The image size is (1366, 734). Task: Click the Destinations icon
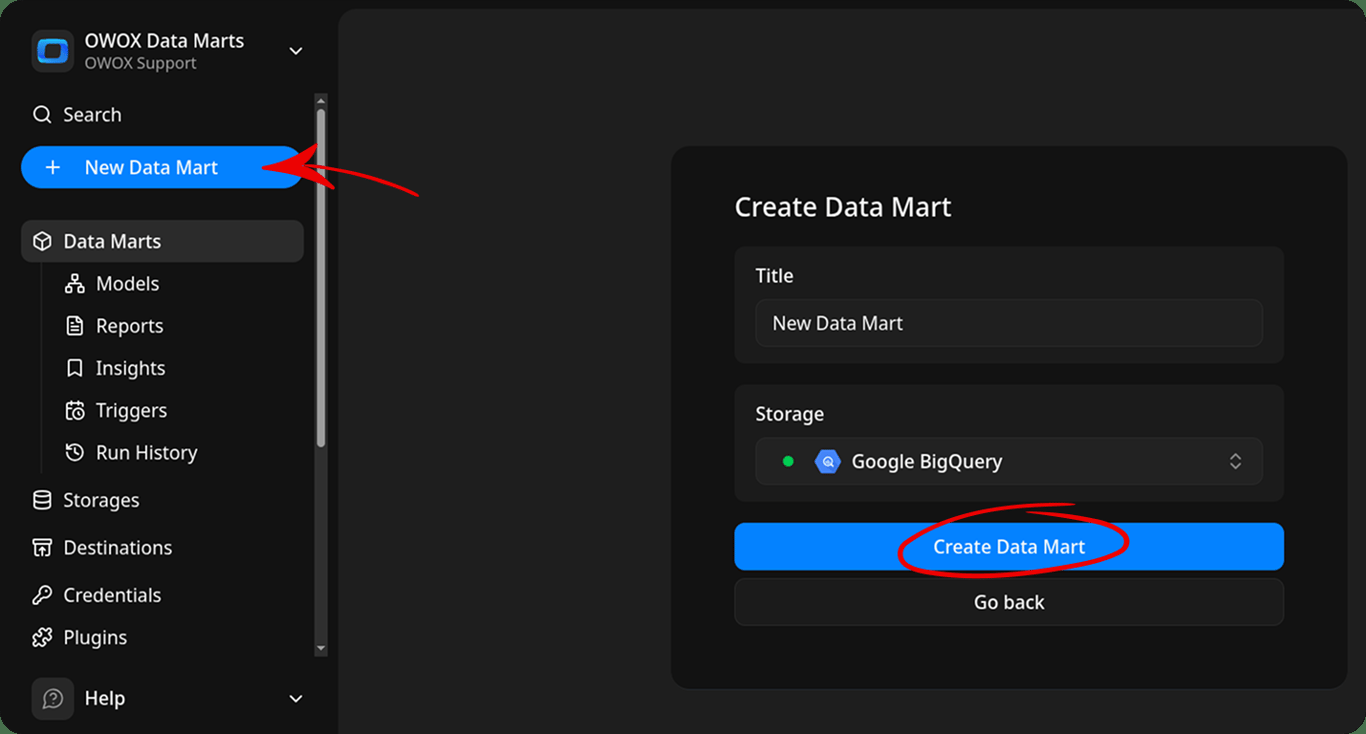(42, 548)
